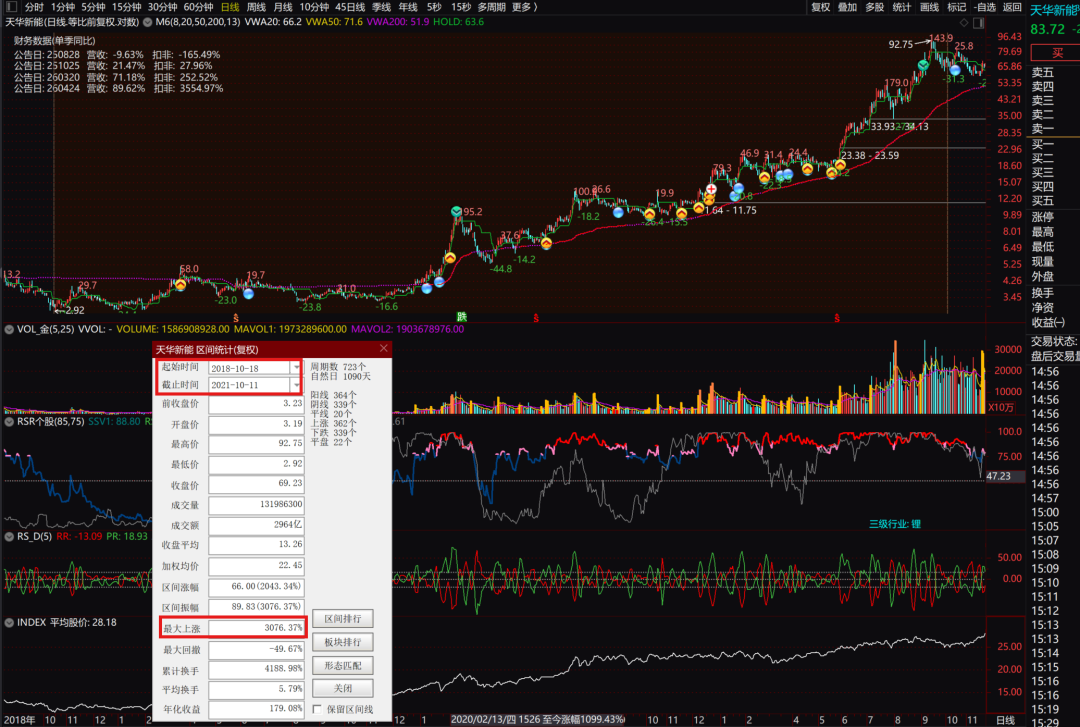Click the 起始时间 date field 2018-10-18
Image resolution: width=1080 pixels, height=727 pixels.
[x=249, y=368]
